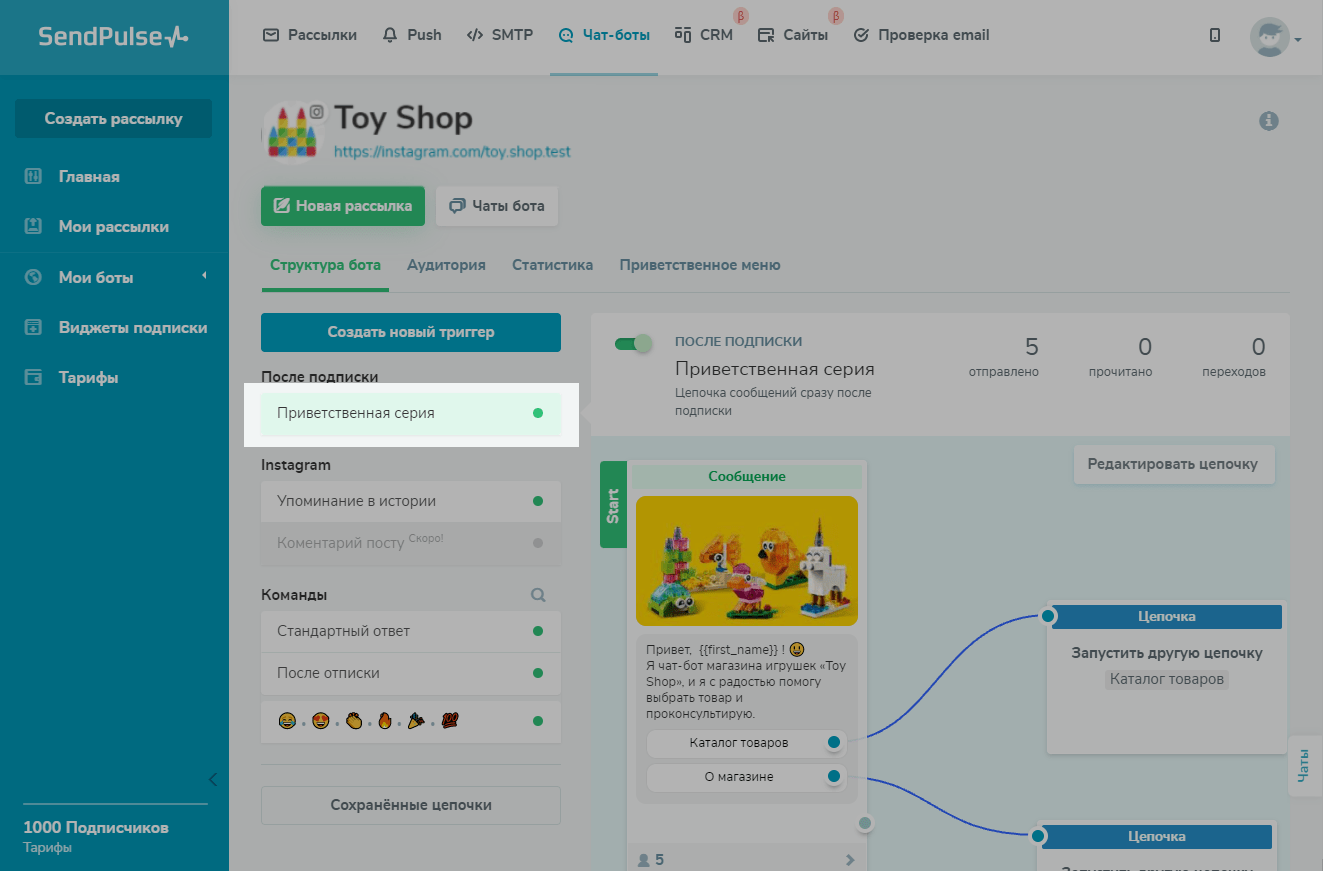
Task: Toggle the Приветственная серия trigger switch
Action: tap(633, 343)
